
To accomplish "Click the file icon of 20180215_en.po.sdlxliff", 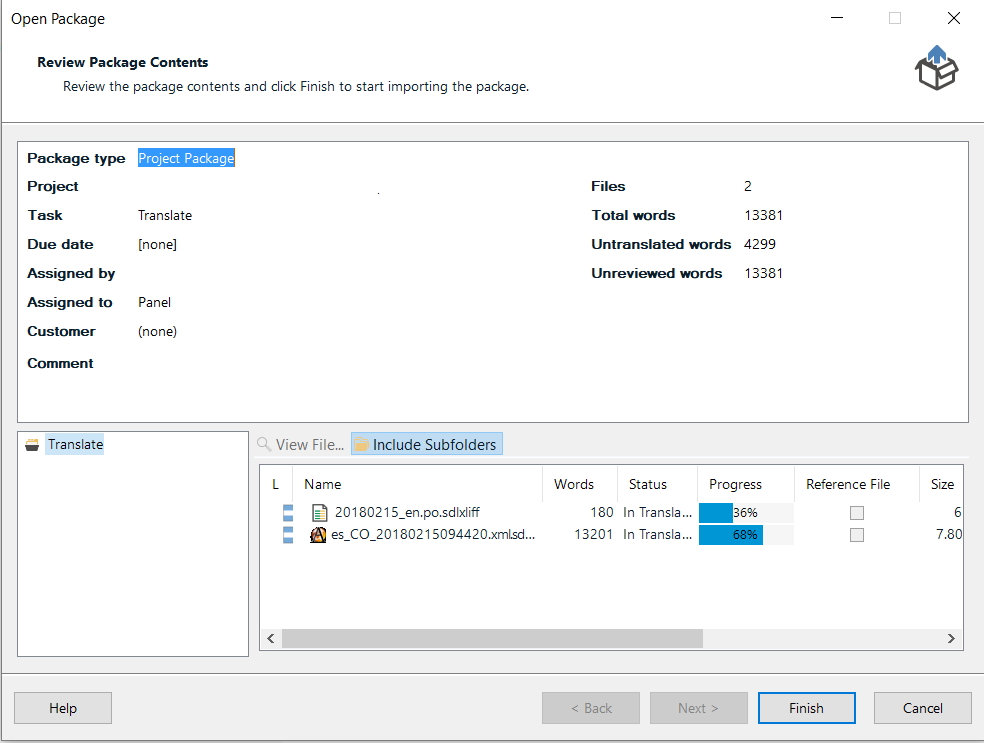I will [x=319, y=513].
